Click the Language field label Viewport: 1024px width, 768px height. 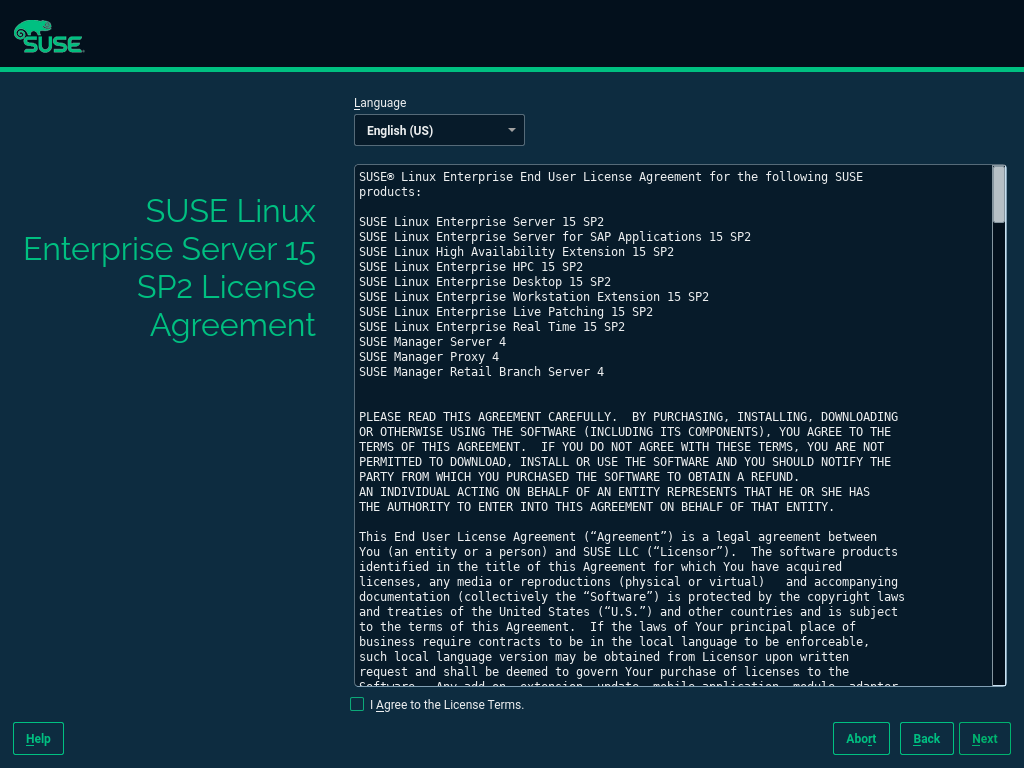(380, 103)
